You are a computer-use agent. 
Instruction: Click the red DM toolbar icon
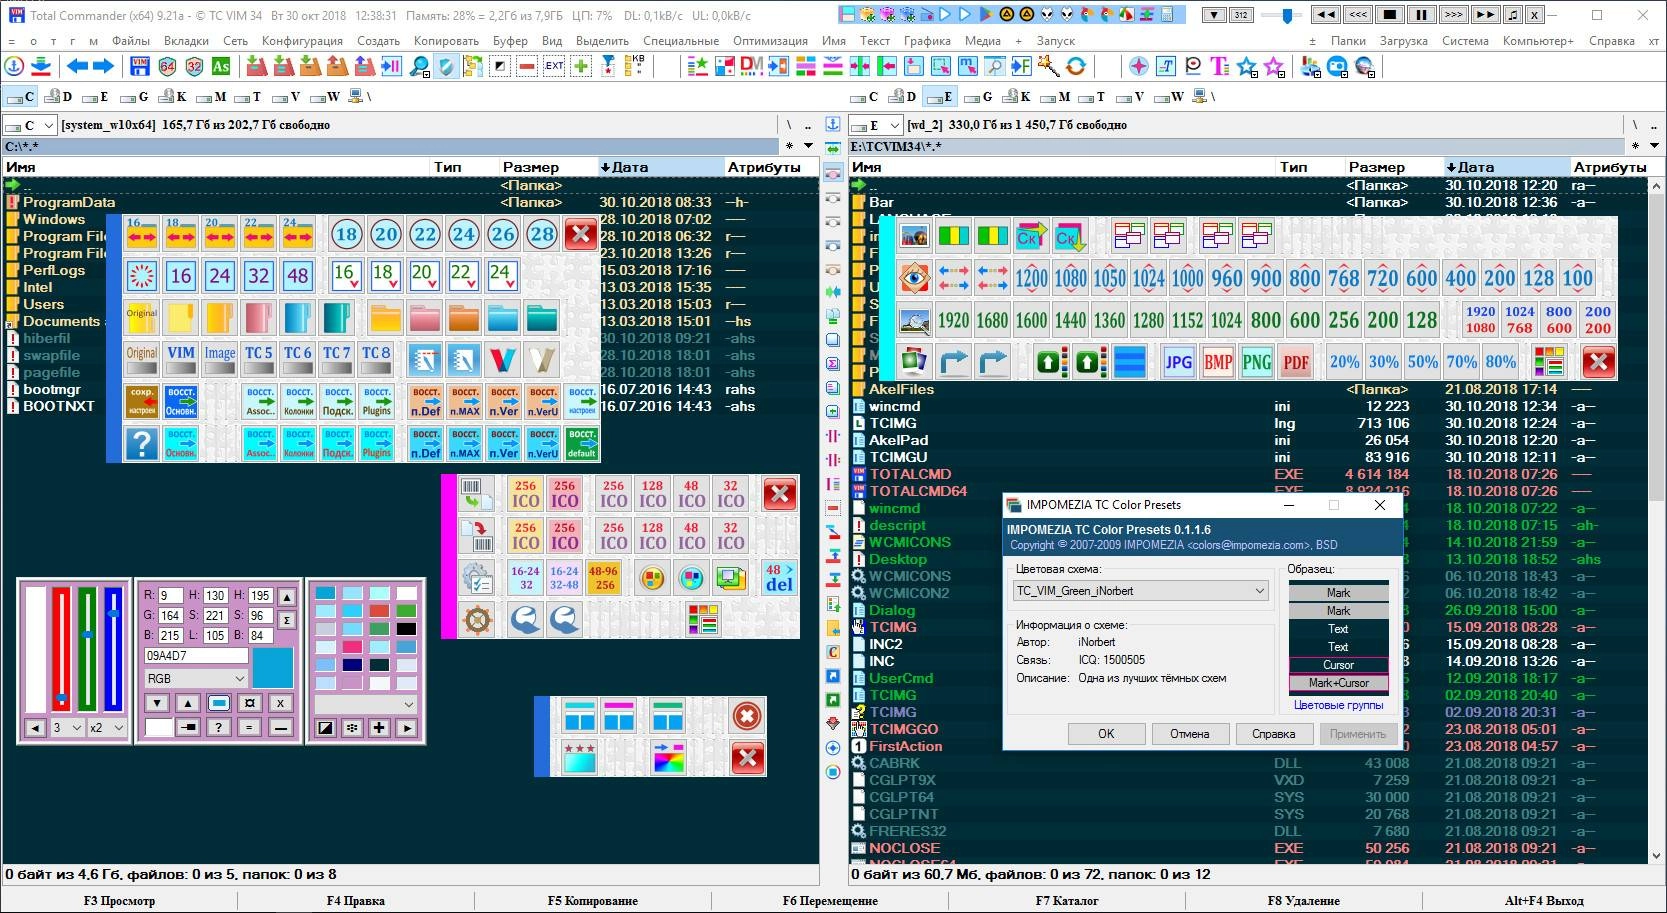click(x=751, y=67)
